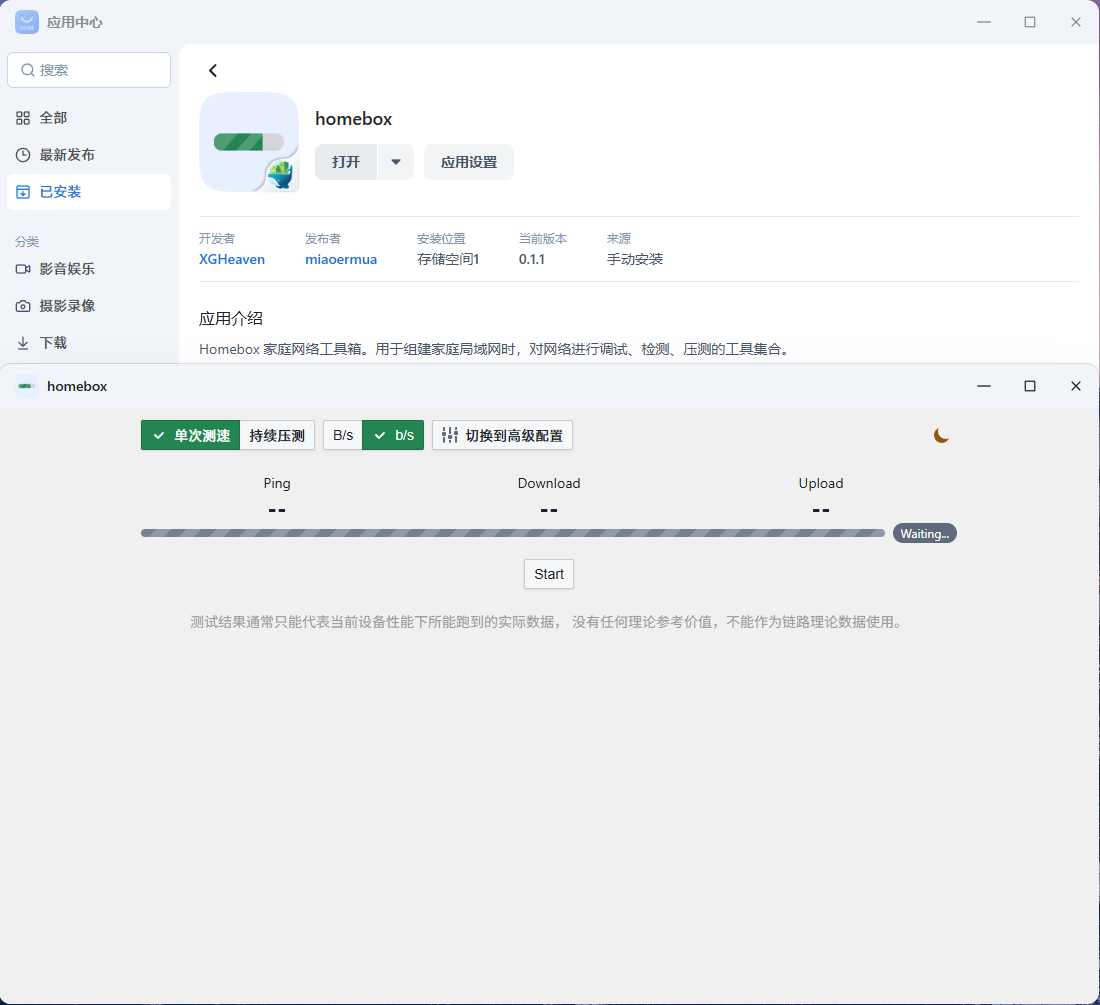Screen dimensions: 1100x1005
Task: Click the installed box icon beside 已安装
Action: (23, 192)
